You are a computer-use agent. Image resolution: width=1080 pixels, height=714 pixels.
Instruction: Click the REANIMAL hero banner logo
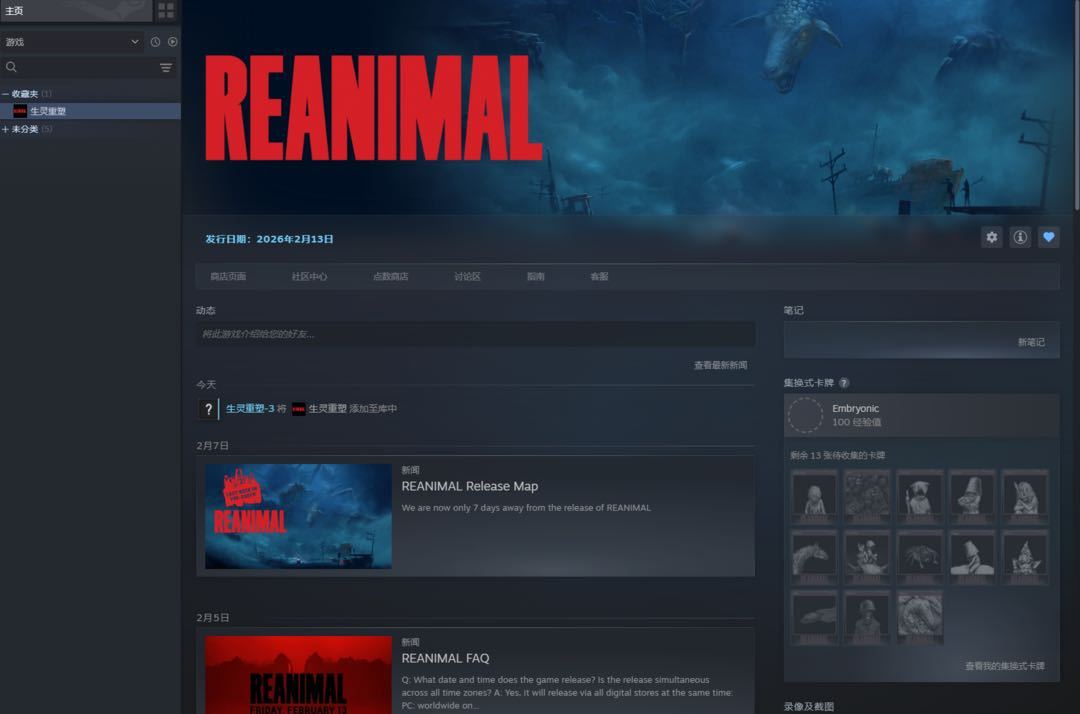[373, 108]
